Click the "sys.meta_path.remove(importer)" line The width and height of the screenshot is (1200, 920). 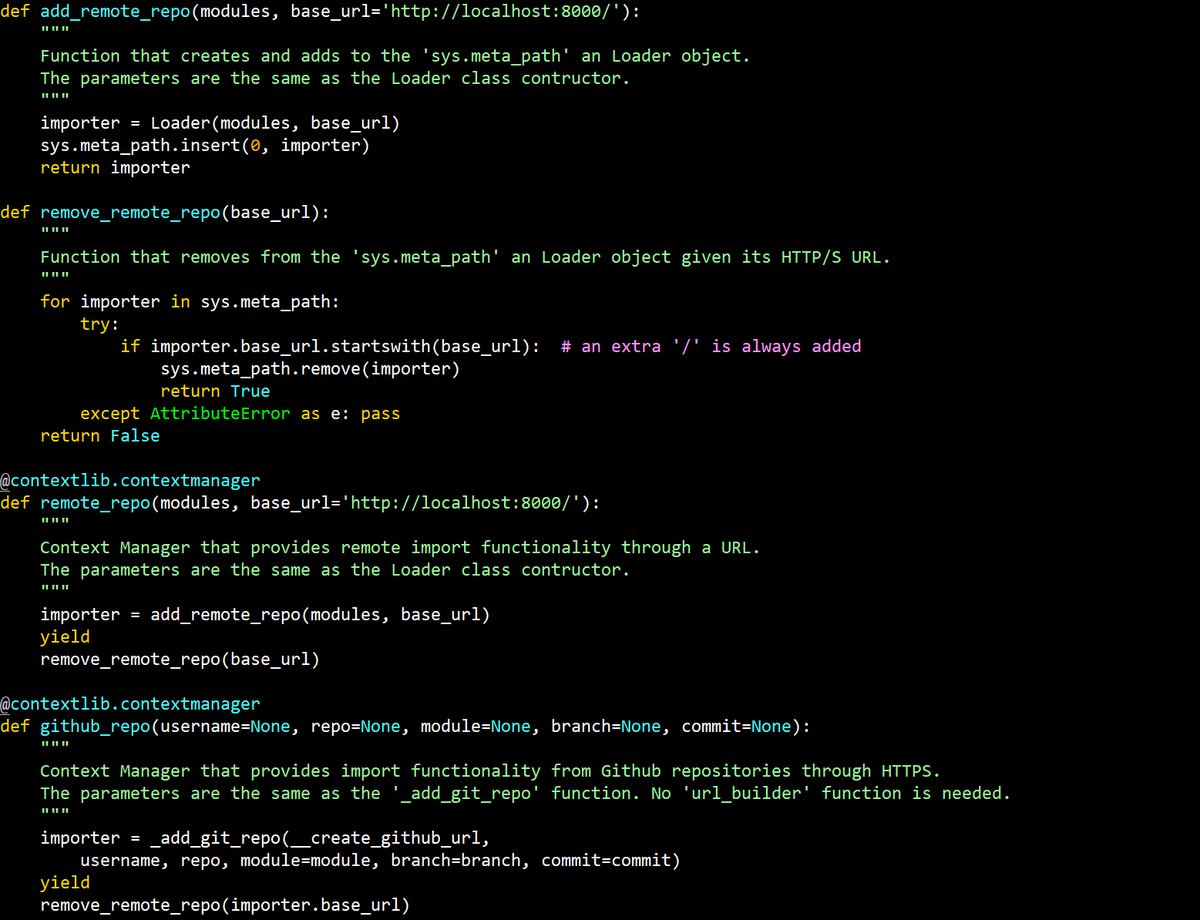click(310, 368)
